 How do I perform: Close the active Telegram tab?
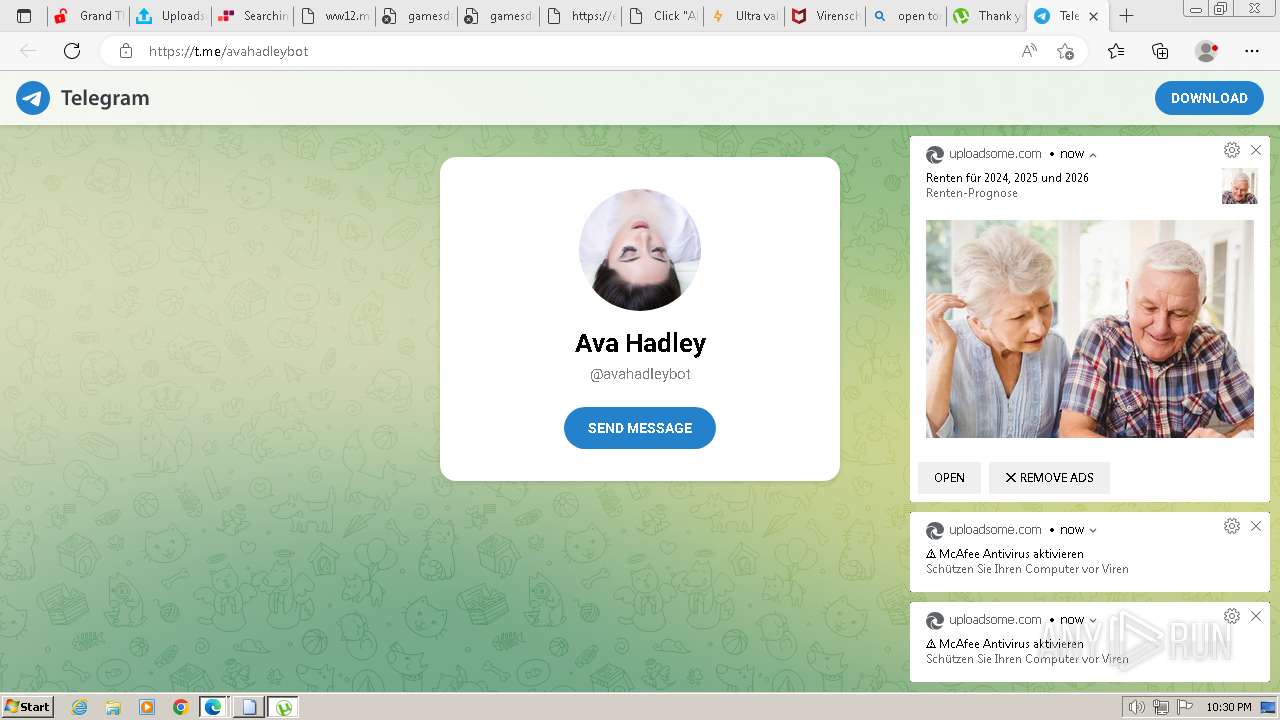(1094, 16)
